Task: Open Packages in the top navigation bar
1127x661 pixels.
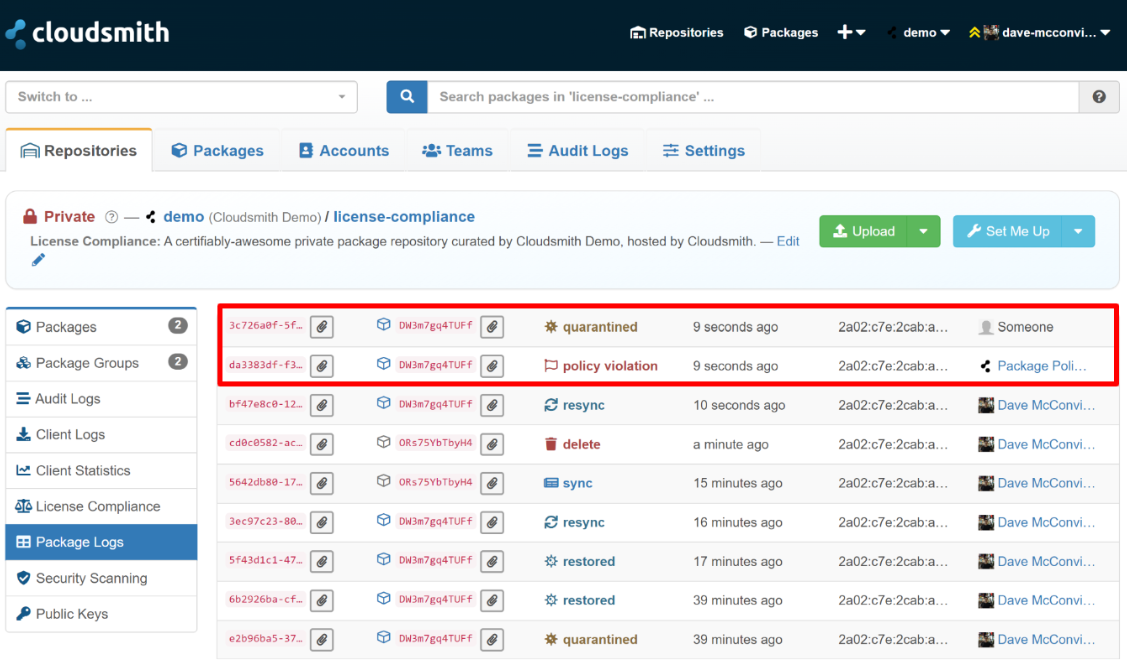Action: click(781, 32)
